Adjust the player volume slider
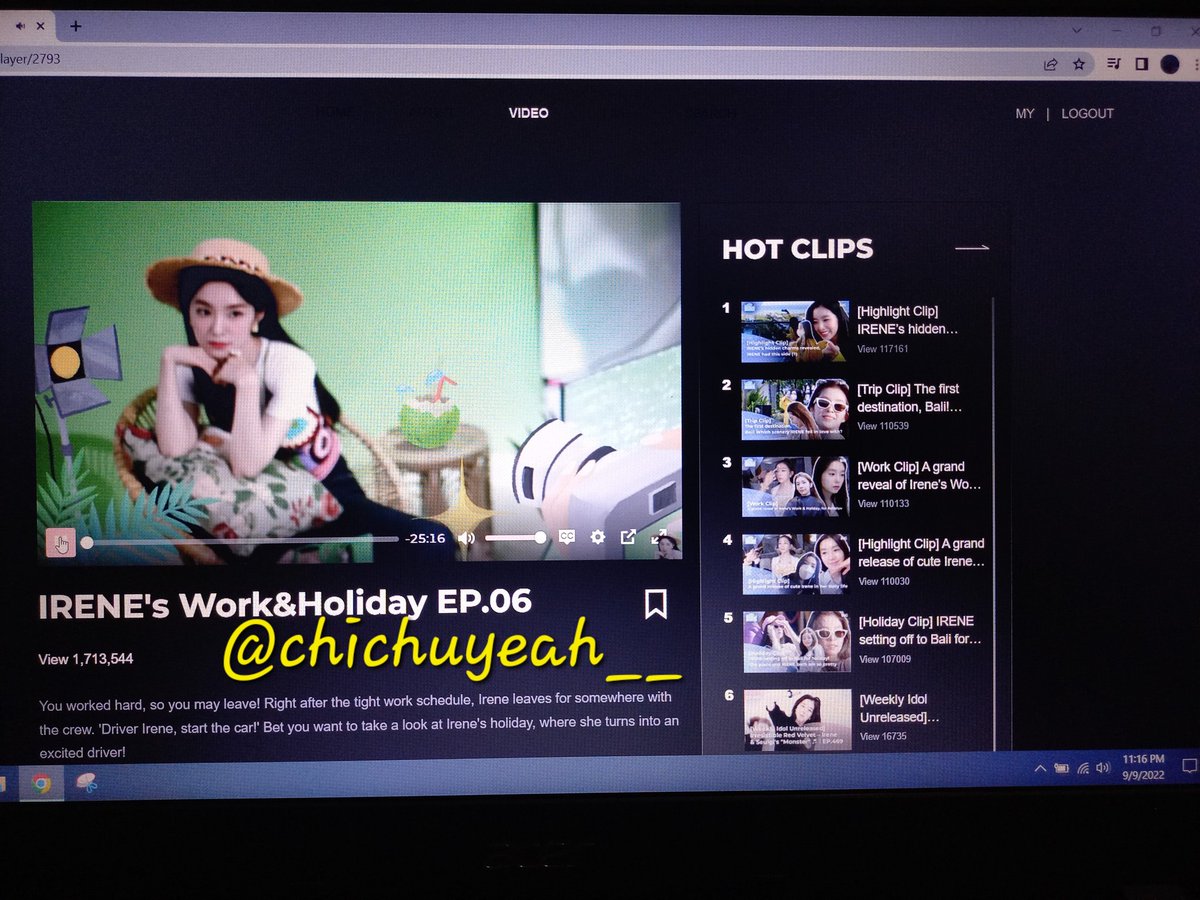Viewport: 1200px width, 900px height. click(516, 538)
